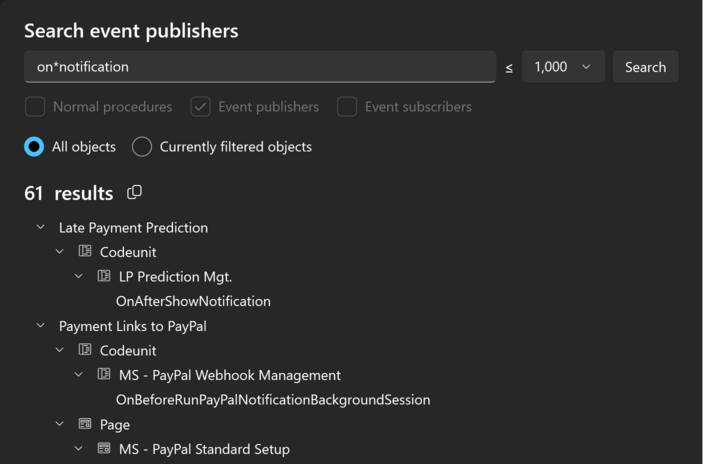703x464 pixels.
Task: Select Codeunit label under Payment Links to PayPal
Action: point(128,351)
